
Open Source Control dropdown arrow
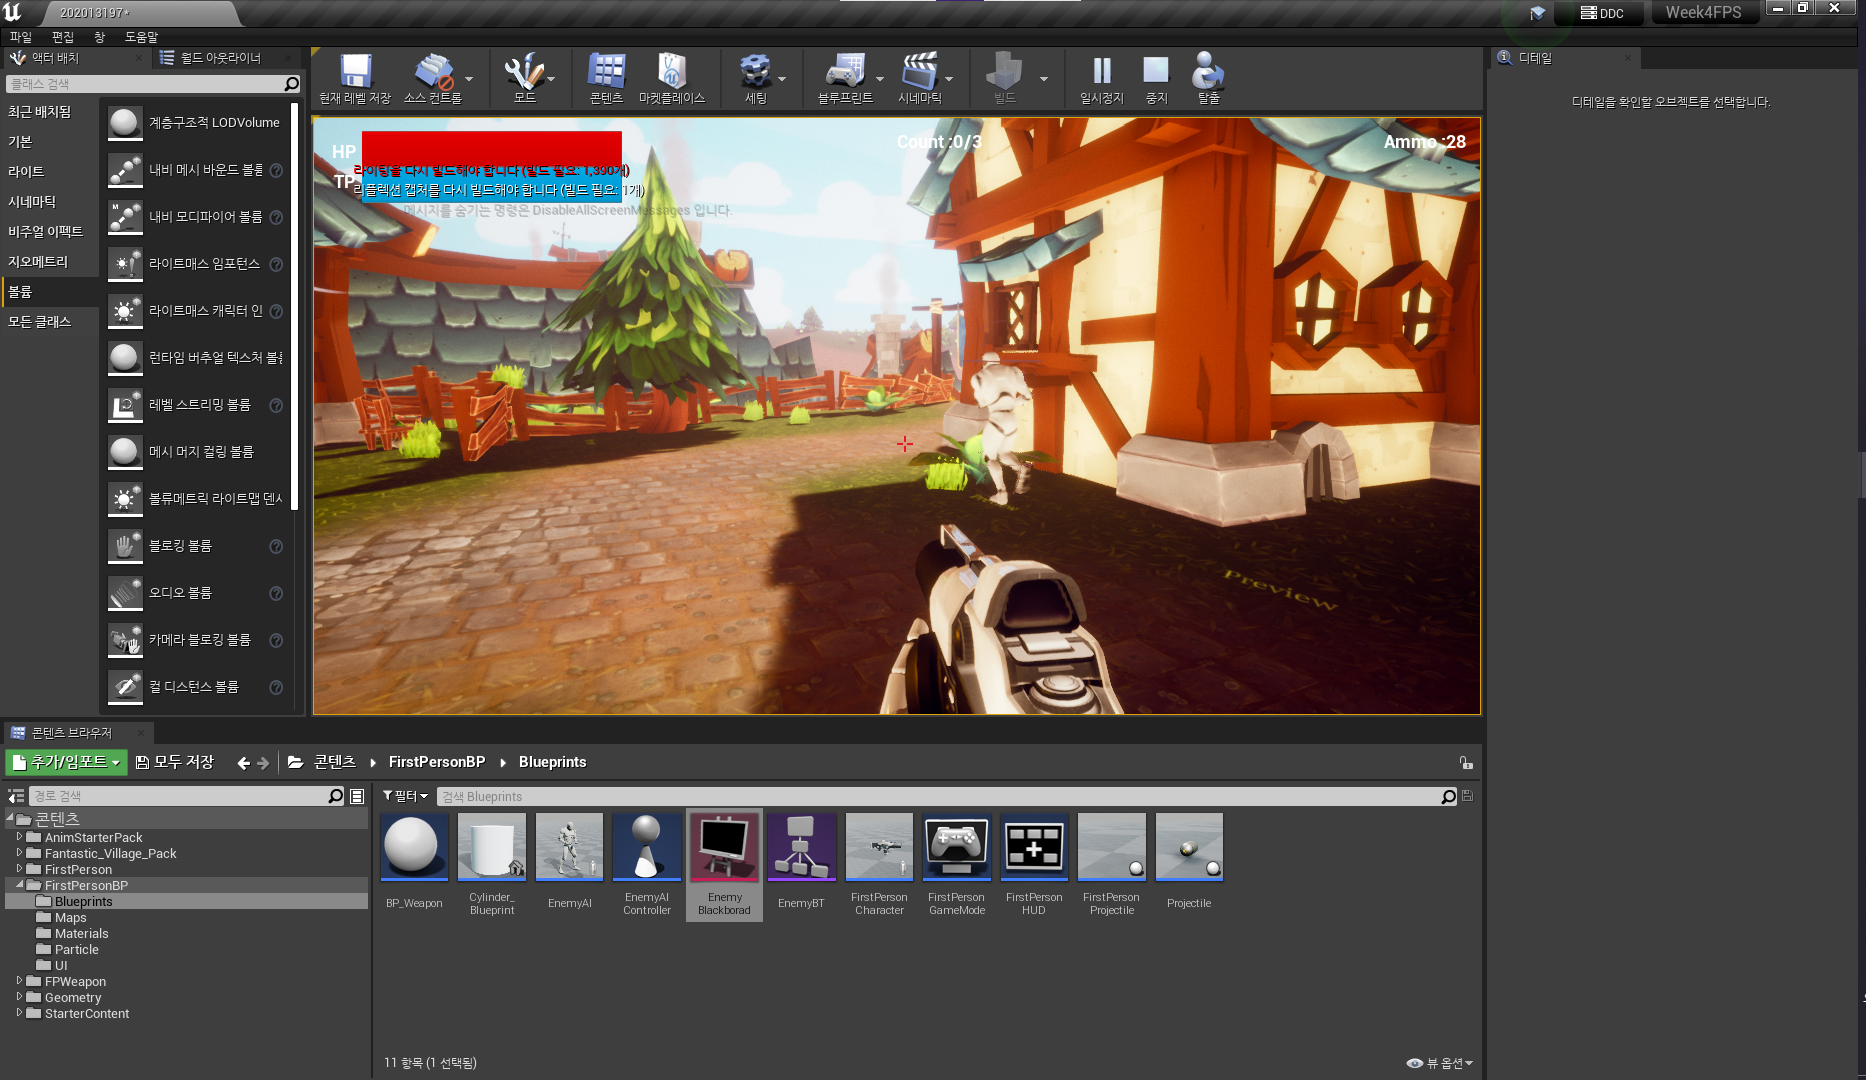(x=469, y=79)
